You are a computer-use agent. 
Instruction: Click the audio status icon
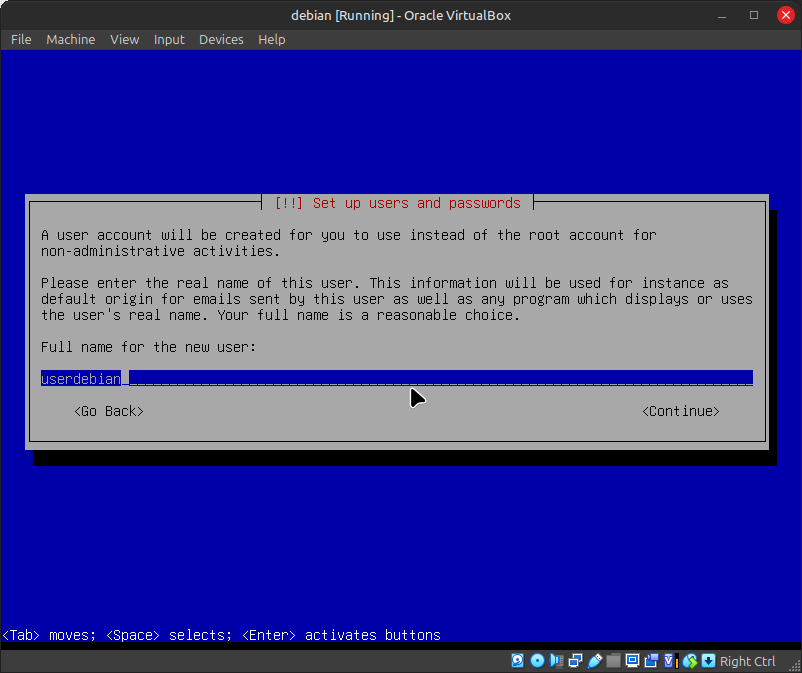[556, 661]
